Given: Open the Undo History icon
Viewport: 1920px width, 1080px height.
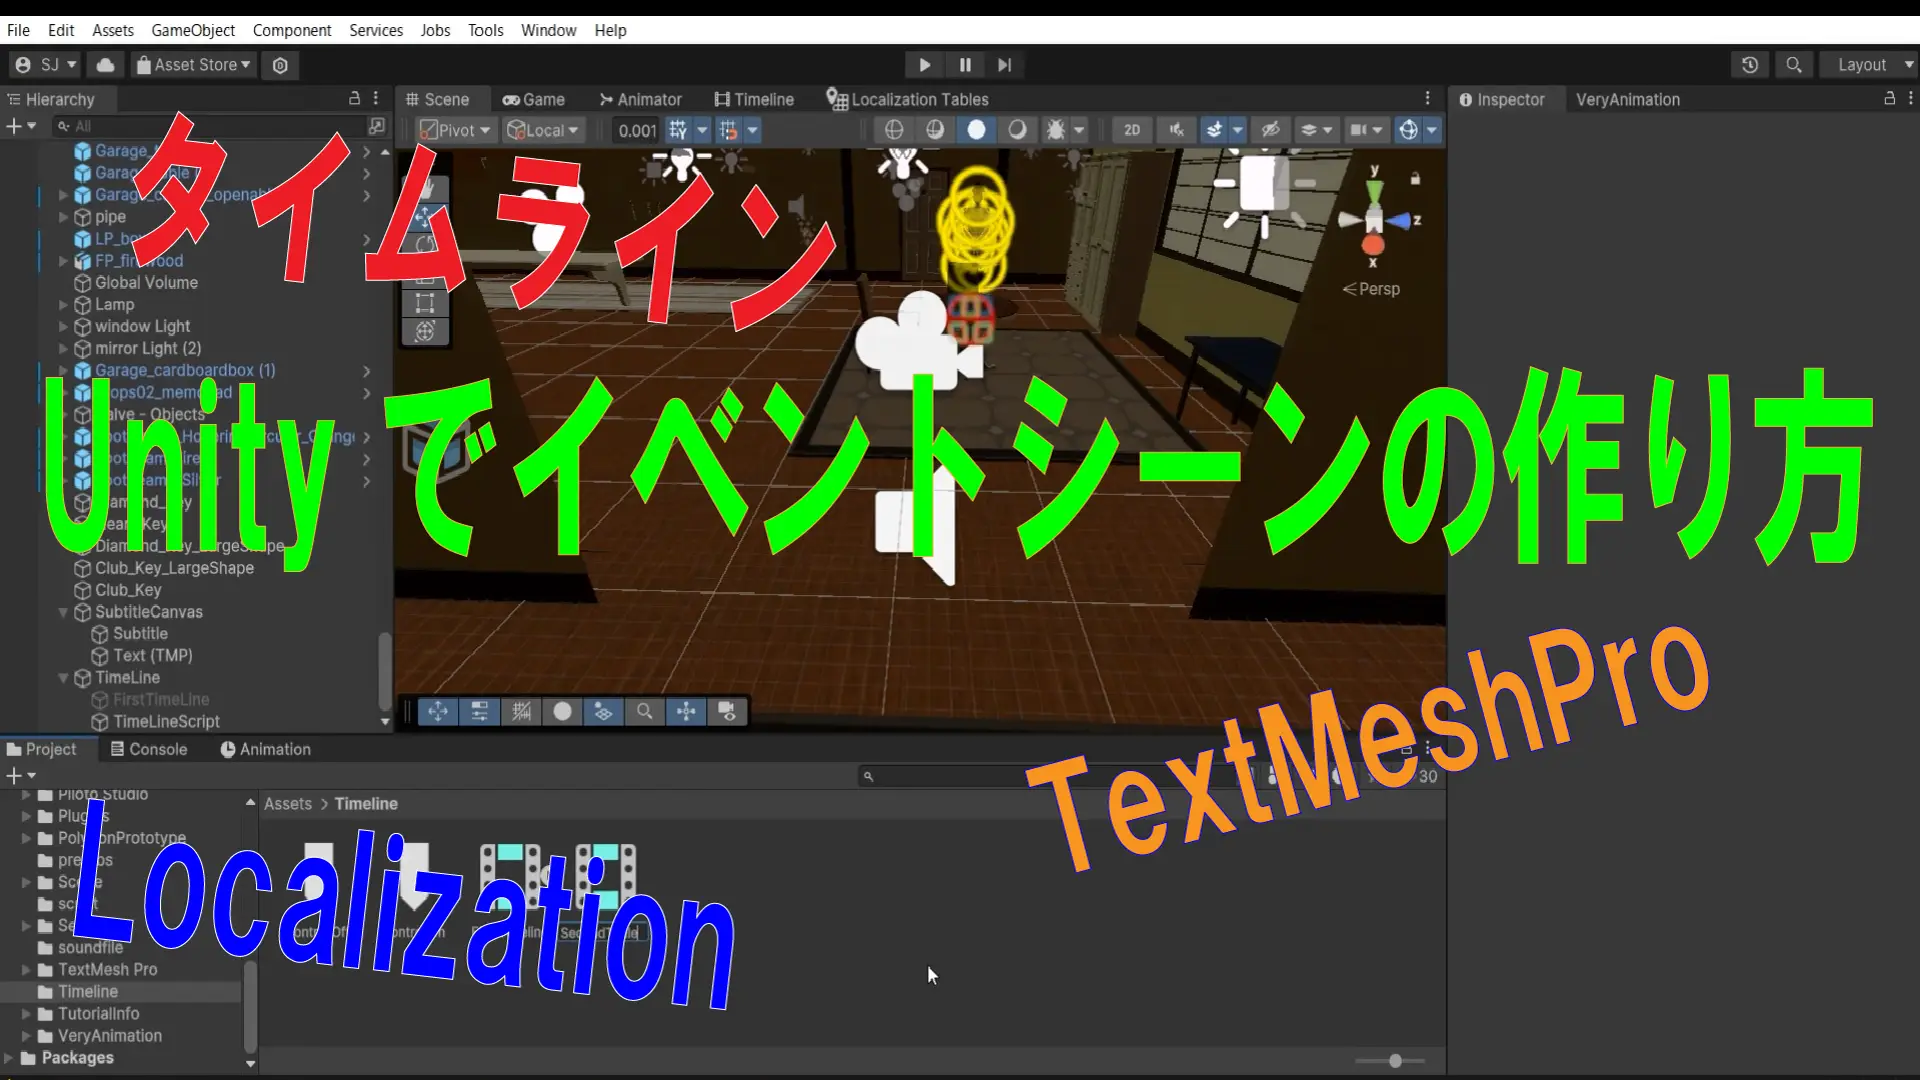Looking at the screenshot, I should point(1749,65).
